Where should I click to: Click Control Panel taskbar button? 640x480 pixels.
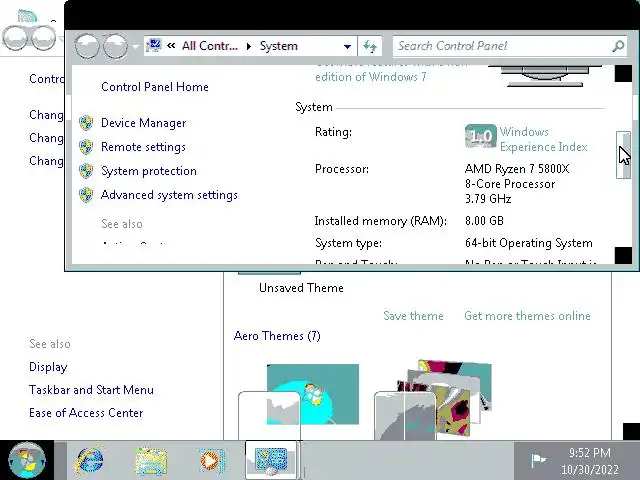pos(271,460)
